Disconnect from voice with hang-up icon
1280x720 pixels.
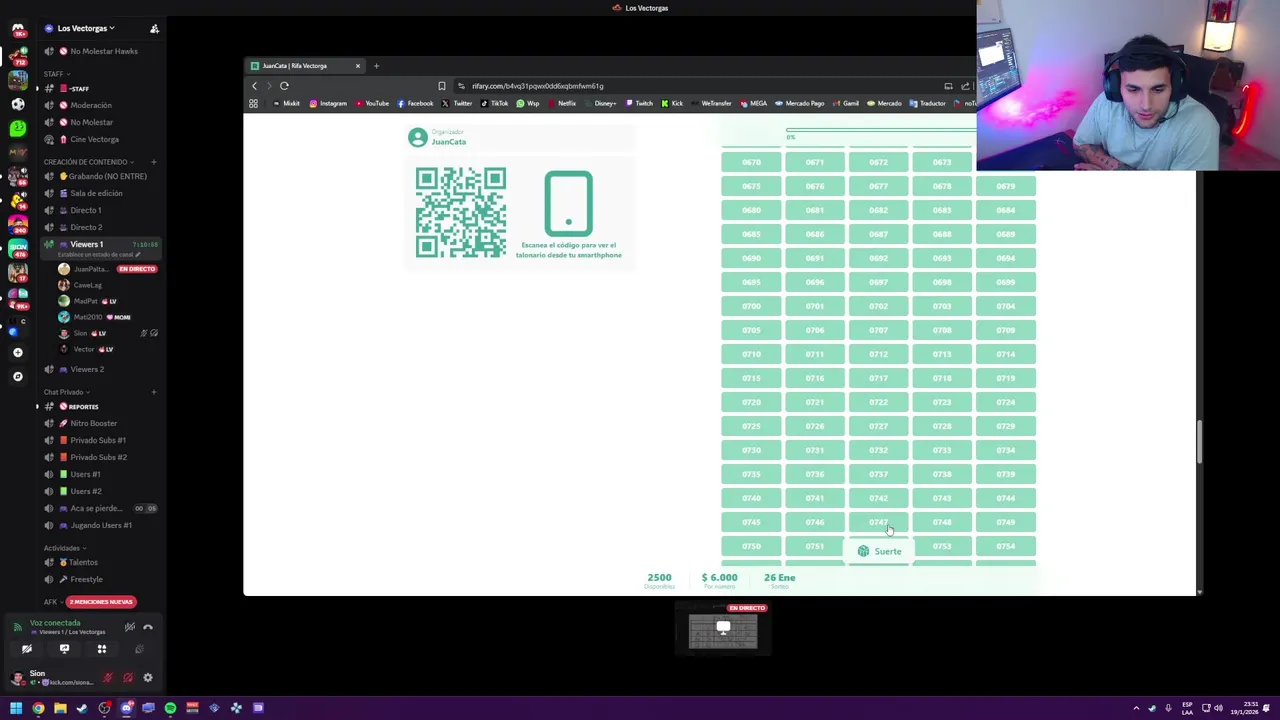tap(148, 627)
